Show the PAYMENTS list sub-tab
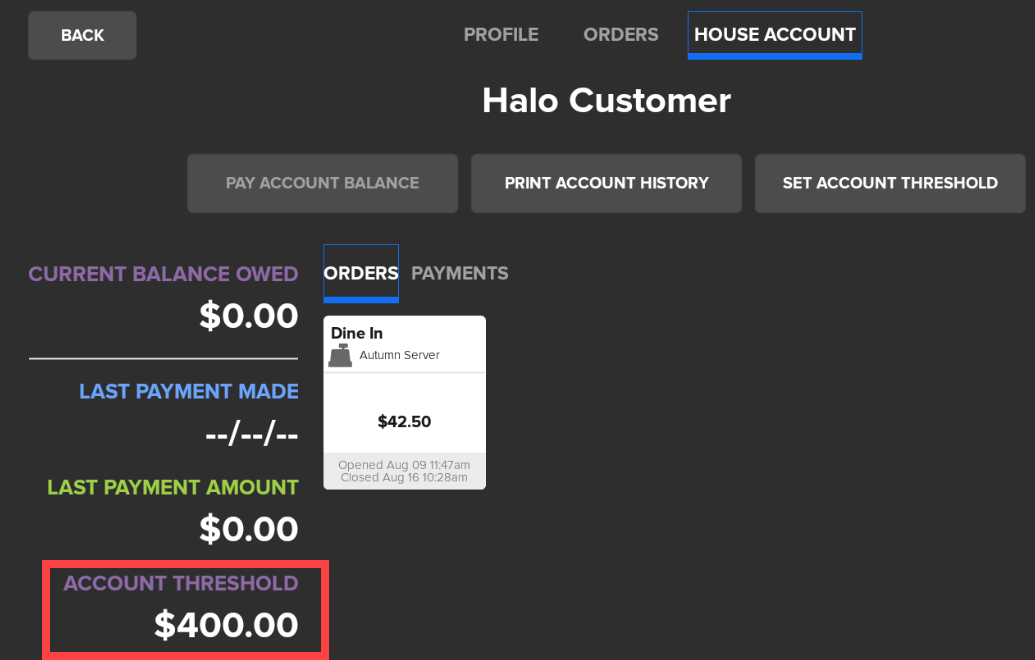The image size is (1035, 660). click(460, 273)
